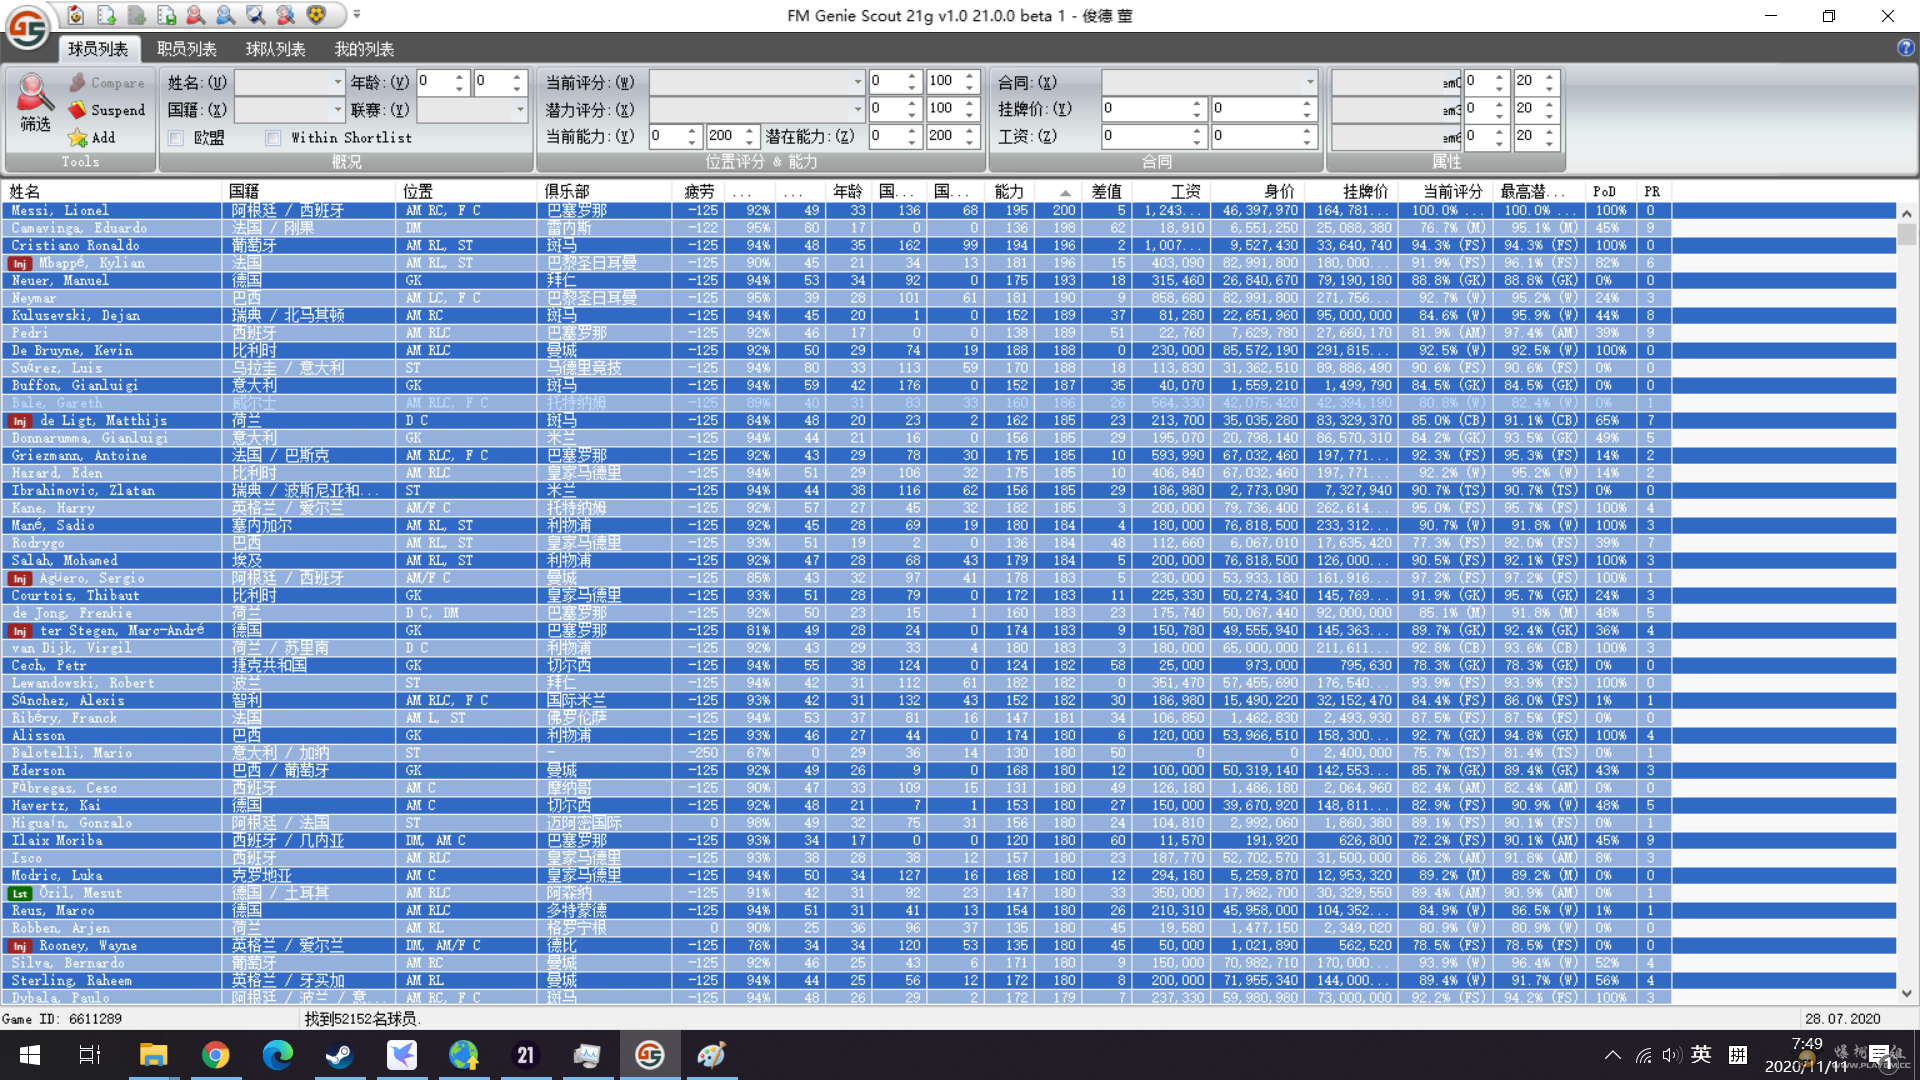Toggle the 欧盟 checkbox
The image size is (1920, 1080).
tap(176, 138)
